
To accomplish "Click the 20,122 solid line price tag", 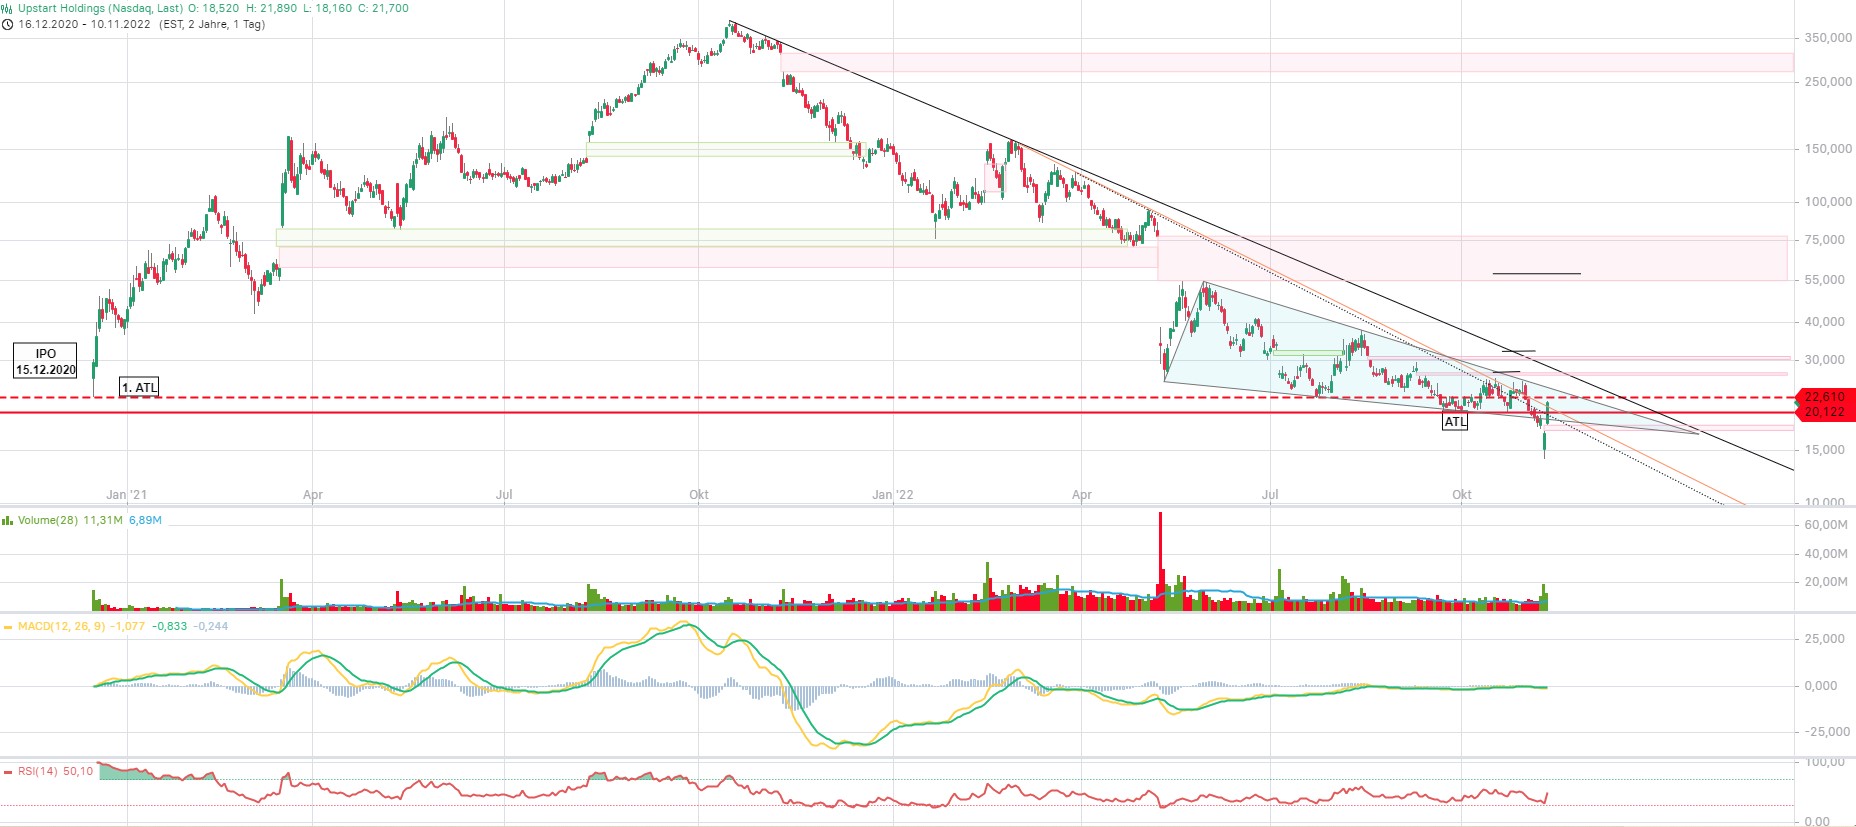I will click(1824, 412).
